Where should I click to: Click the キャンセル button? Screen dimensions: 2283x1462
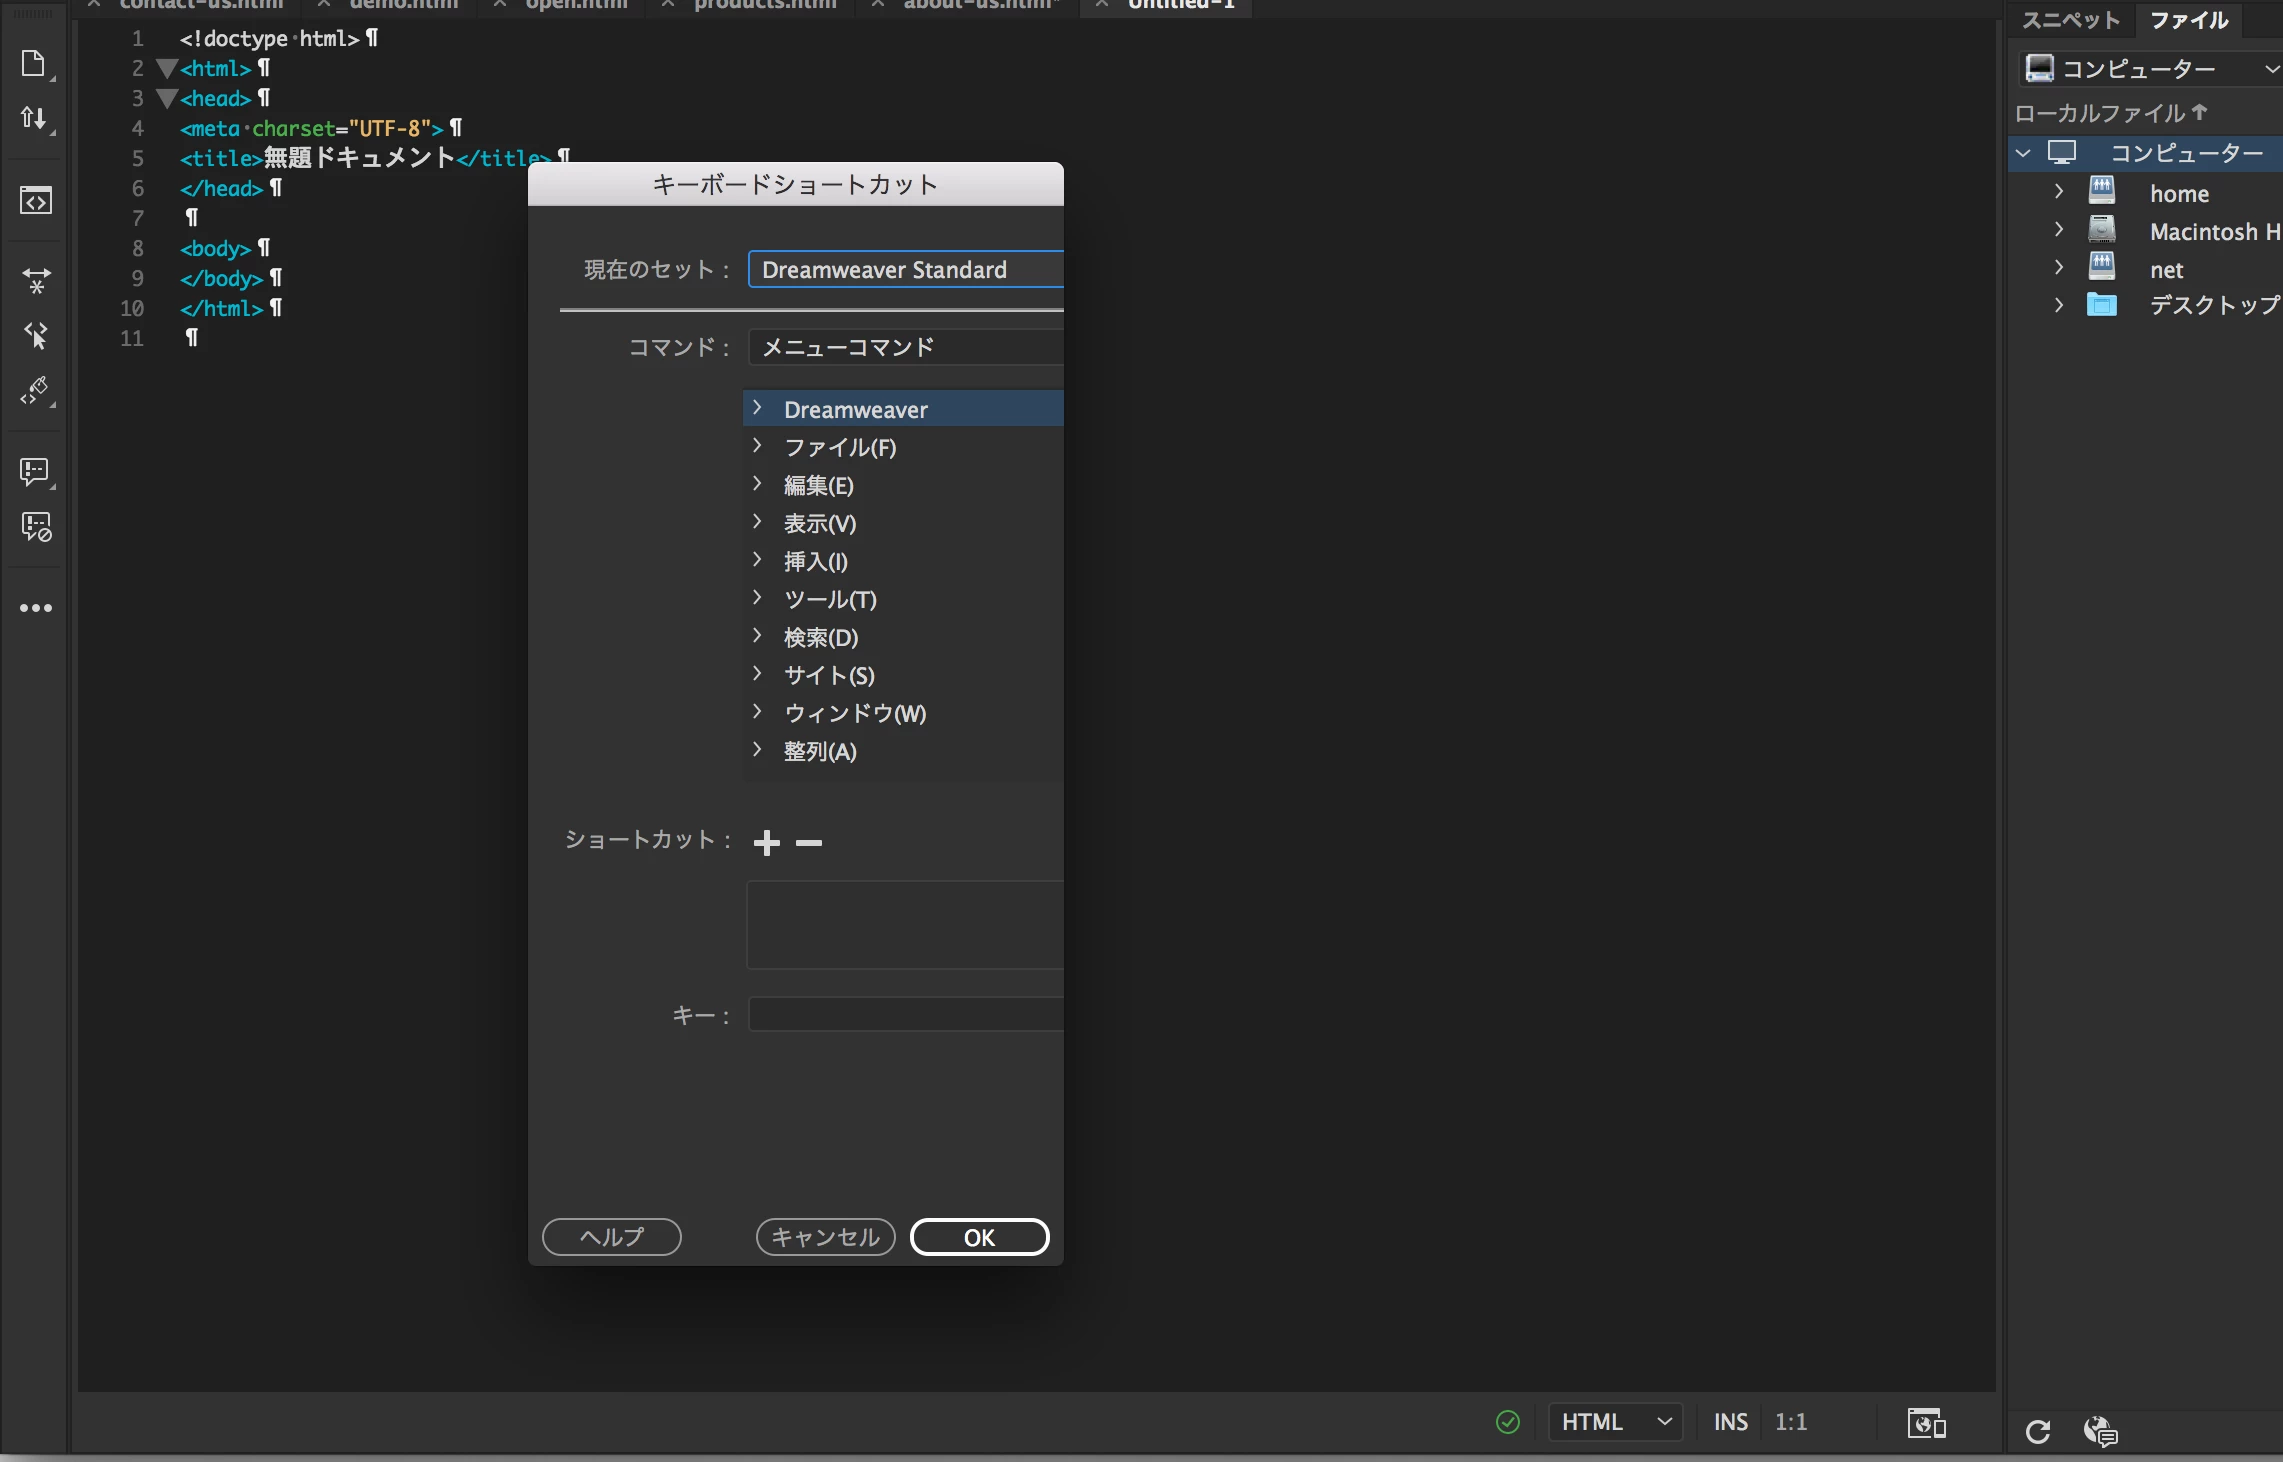click(825, 1237)
